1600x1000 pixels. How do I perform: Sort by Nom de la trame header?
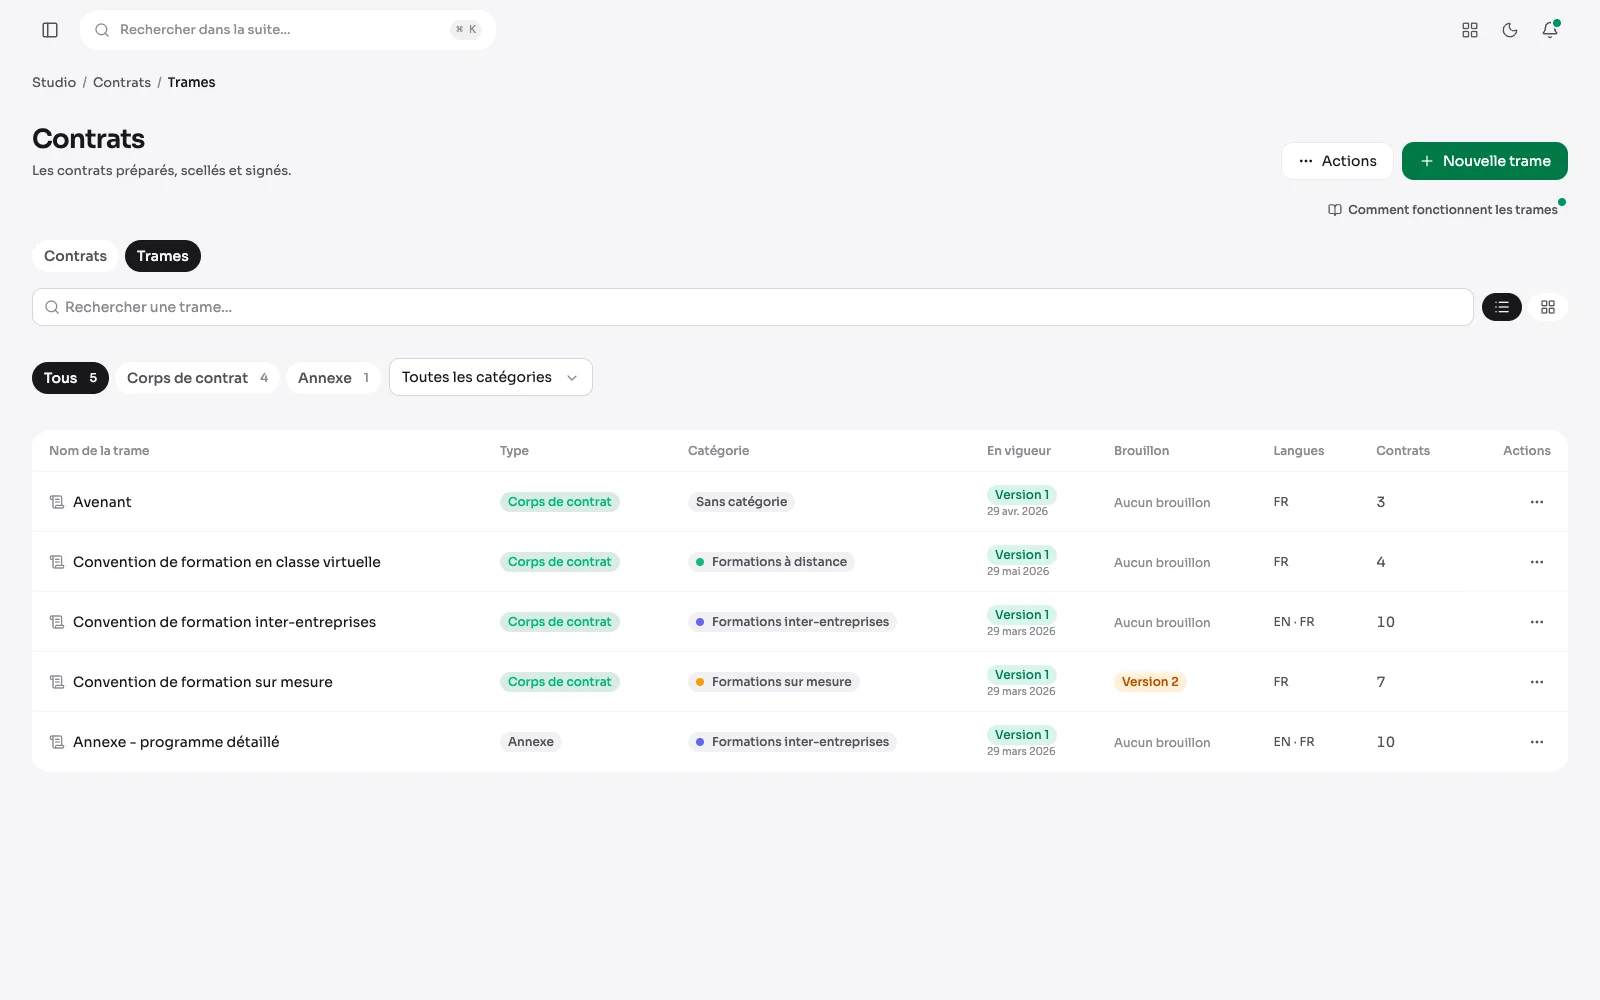click(99, 451)
